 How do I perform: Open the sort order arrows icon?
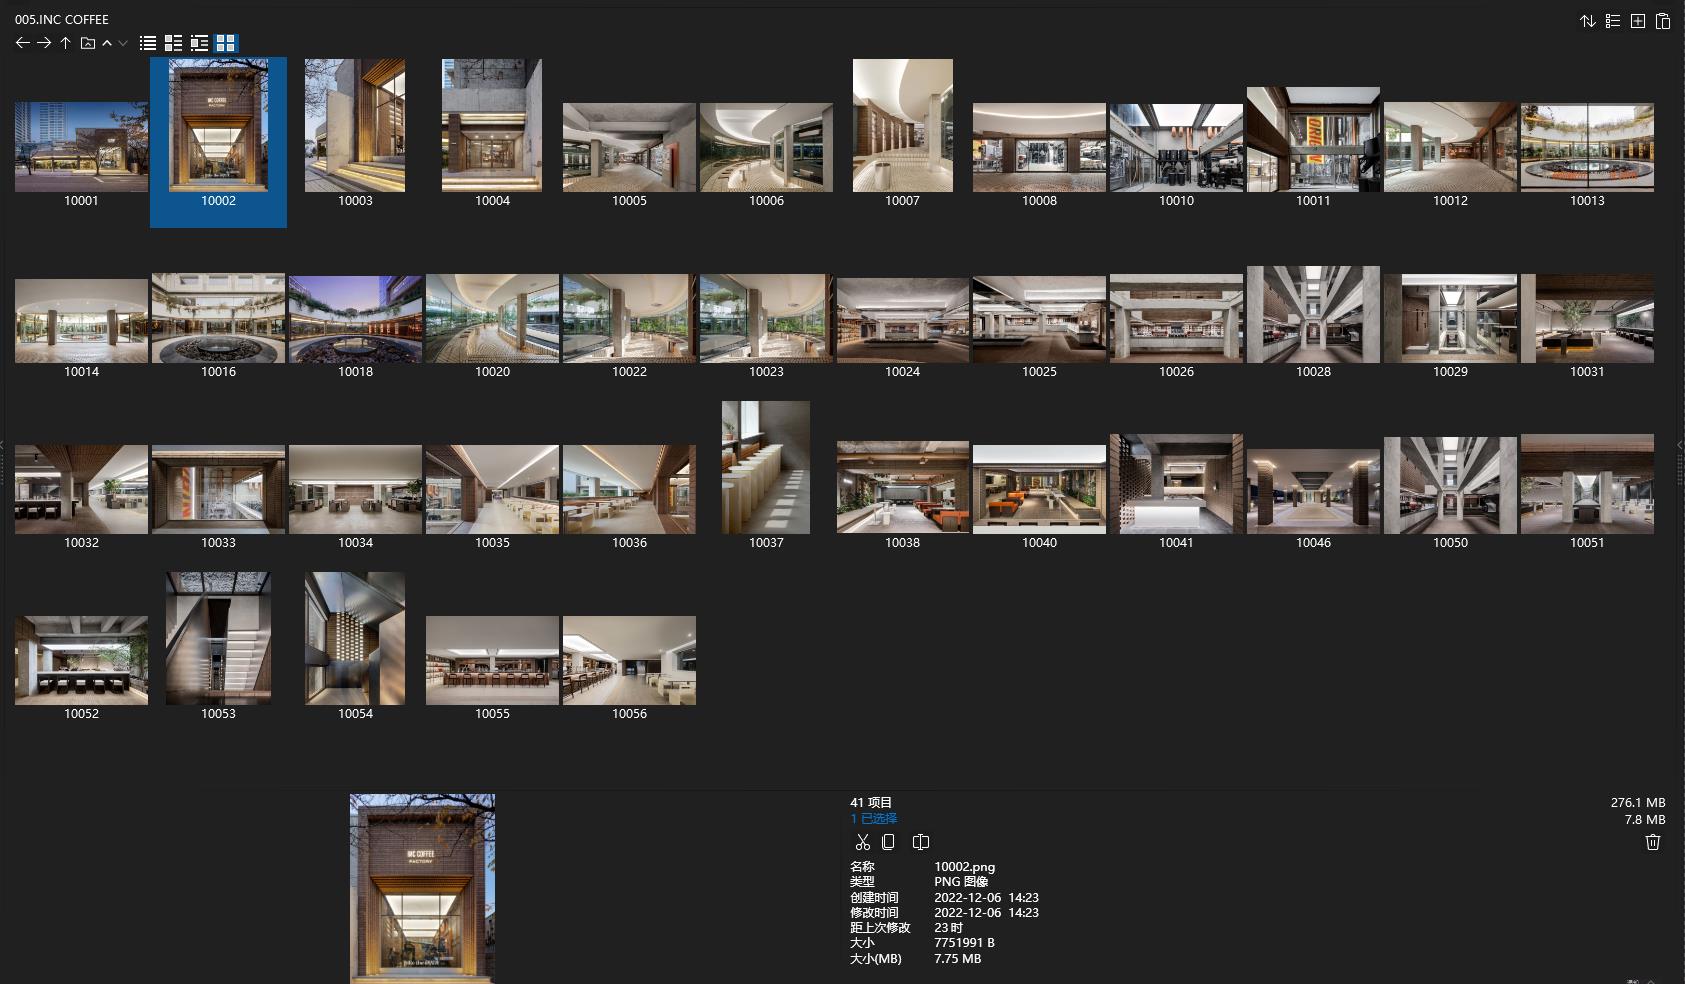click(1587, 21)
